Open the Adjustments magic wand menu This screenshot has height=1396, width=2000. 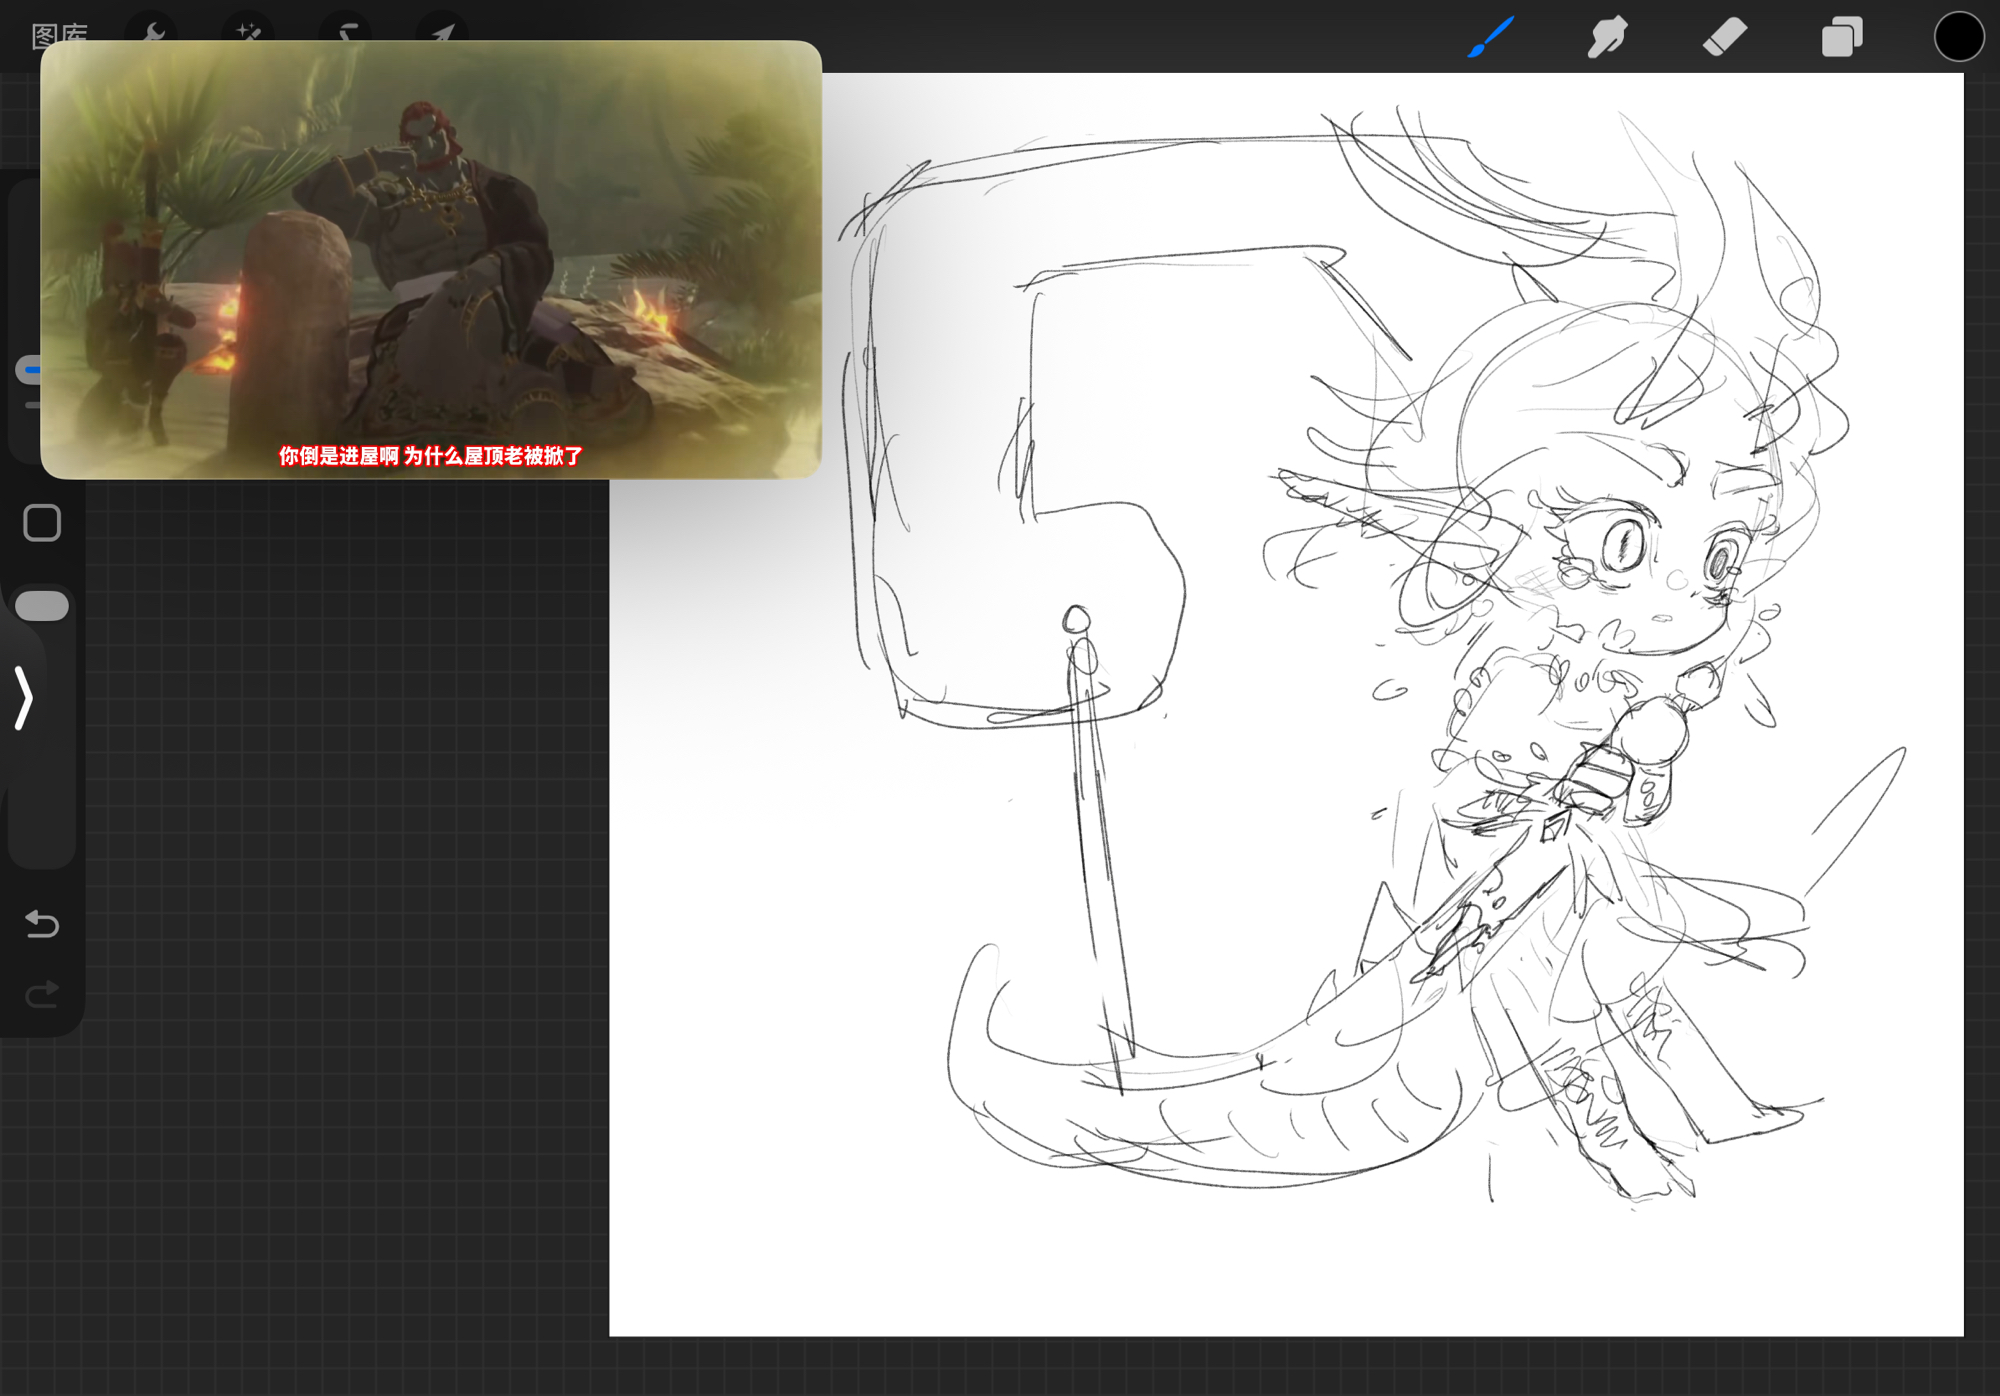coord(248,33)
